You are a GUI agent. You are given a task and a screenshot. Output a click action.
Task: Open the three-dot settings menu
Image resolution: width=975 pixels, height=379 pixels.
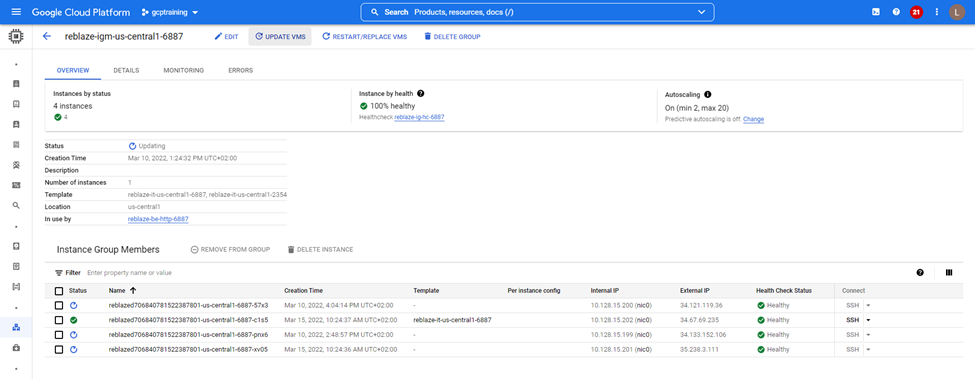tap(937, 12)
